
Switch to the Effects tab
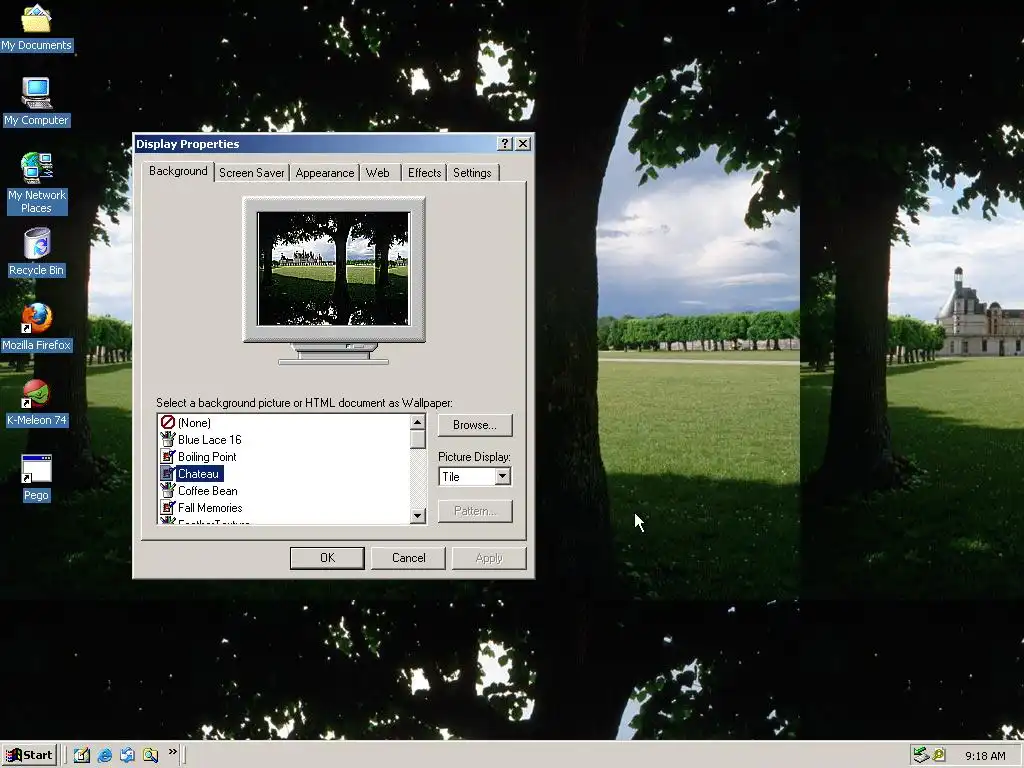coord(424,172)
